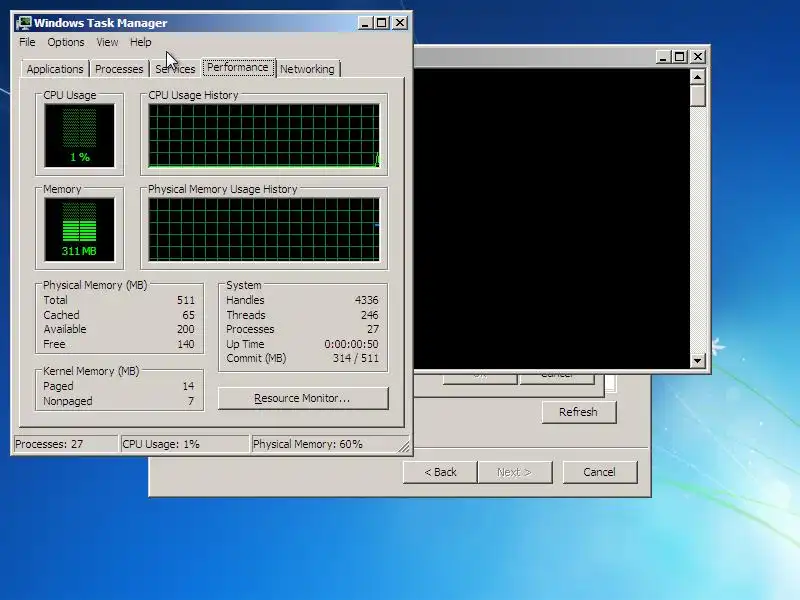
Task: Click the Task Manager title bar icon
Action: tap(23, 23)
